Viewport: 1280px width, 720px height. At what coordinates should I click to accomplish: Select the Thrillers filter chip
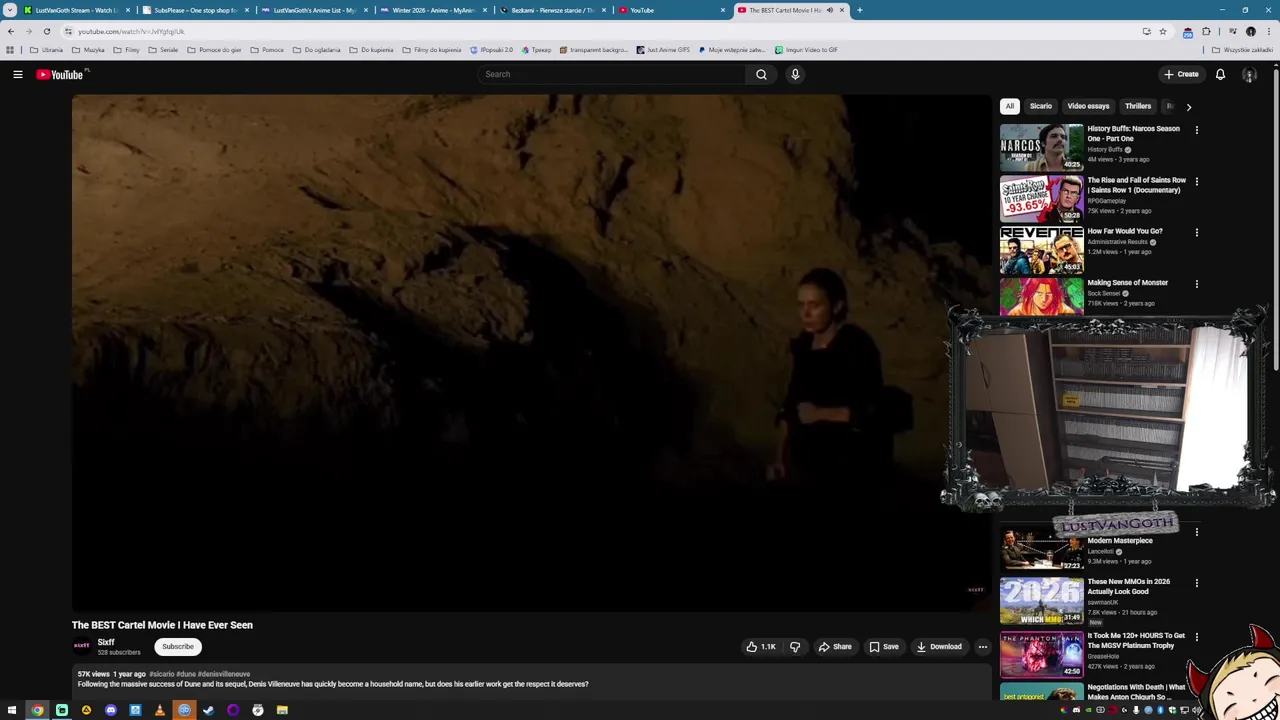1138,106
